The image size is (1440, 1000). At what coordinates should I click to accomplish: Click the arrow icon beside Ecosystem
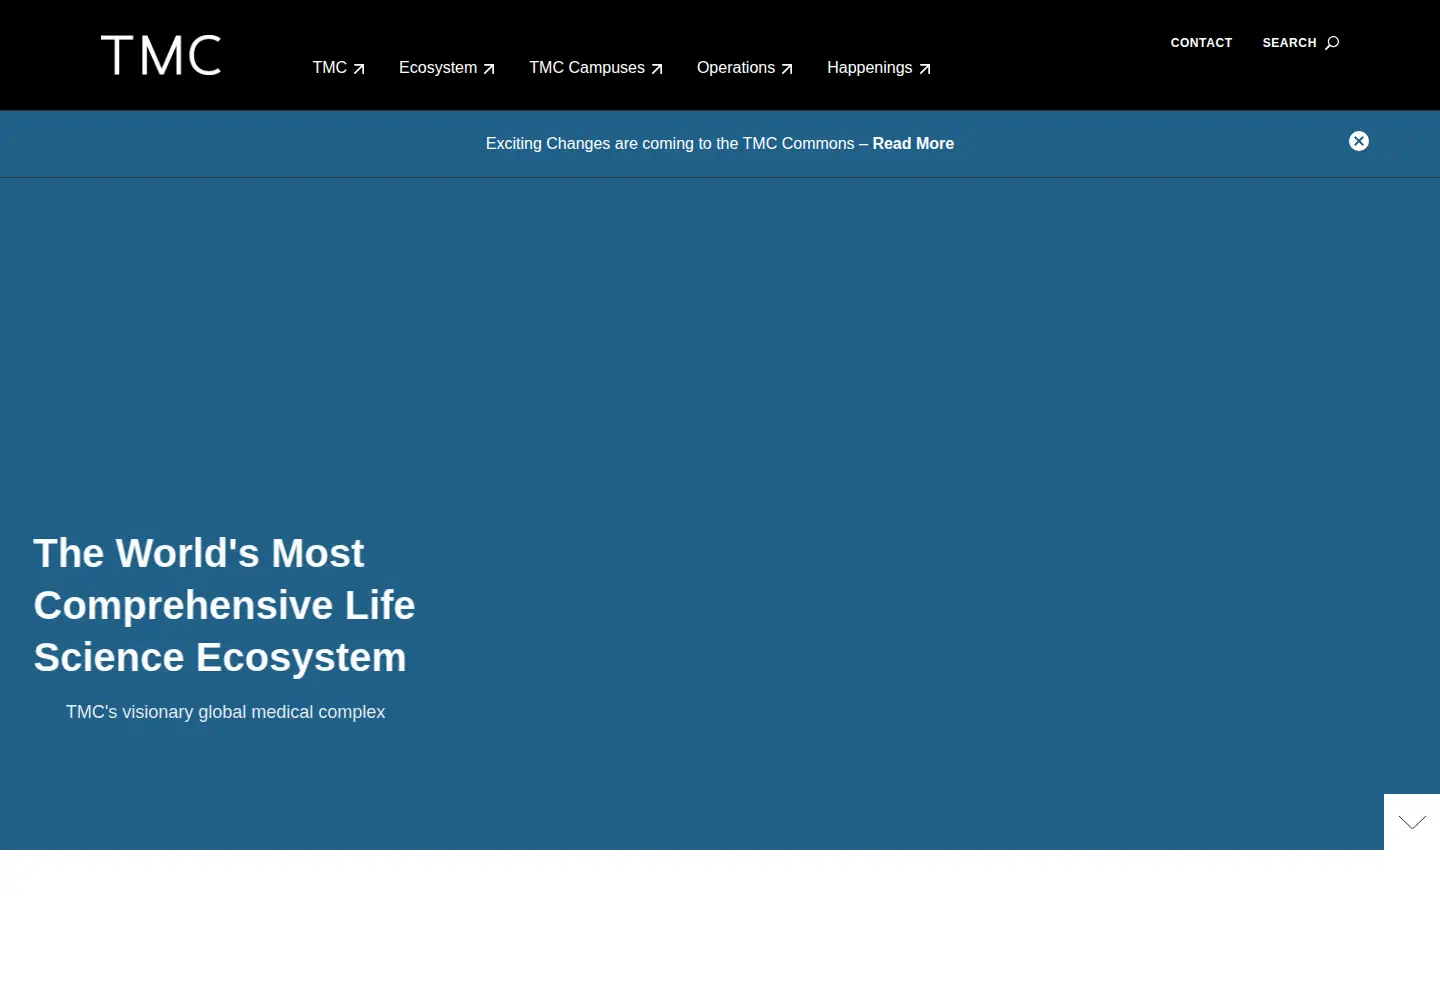(489, 69)
